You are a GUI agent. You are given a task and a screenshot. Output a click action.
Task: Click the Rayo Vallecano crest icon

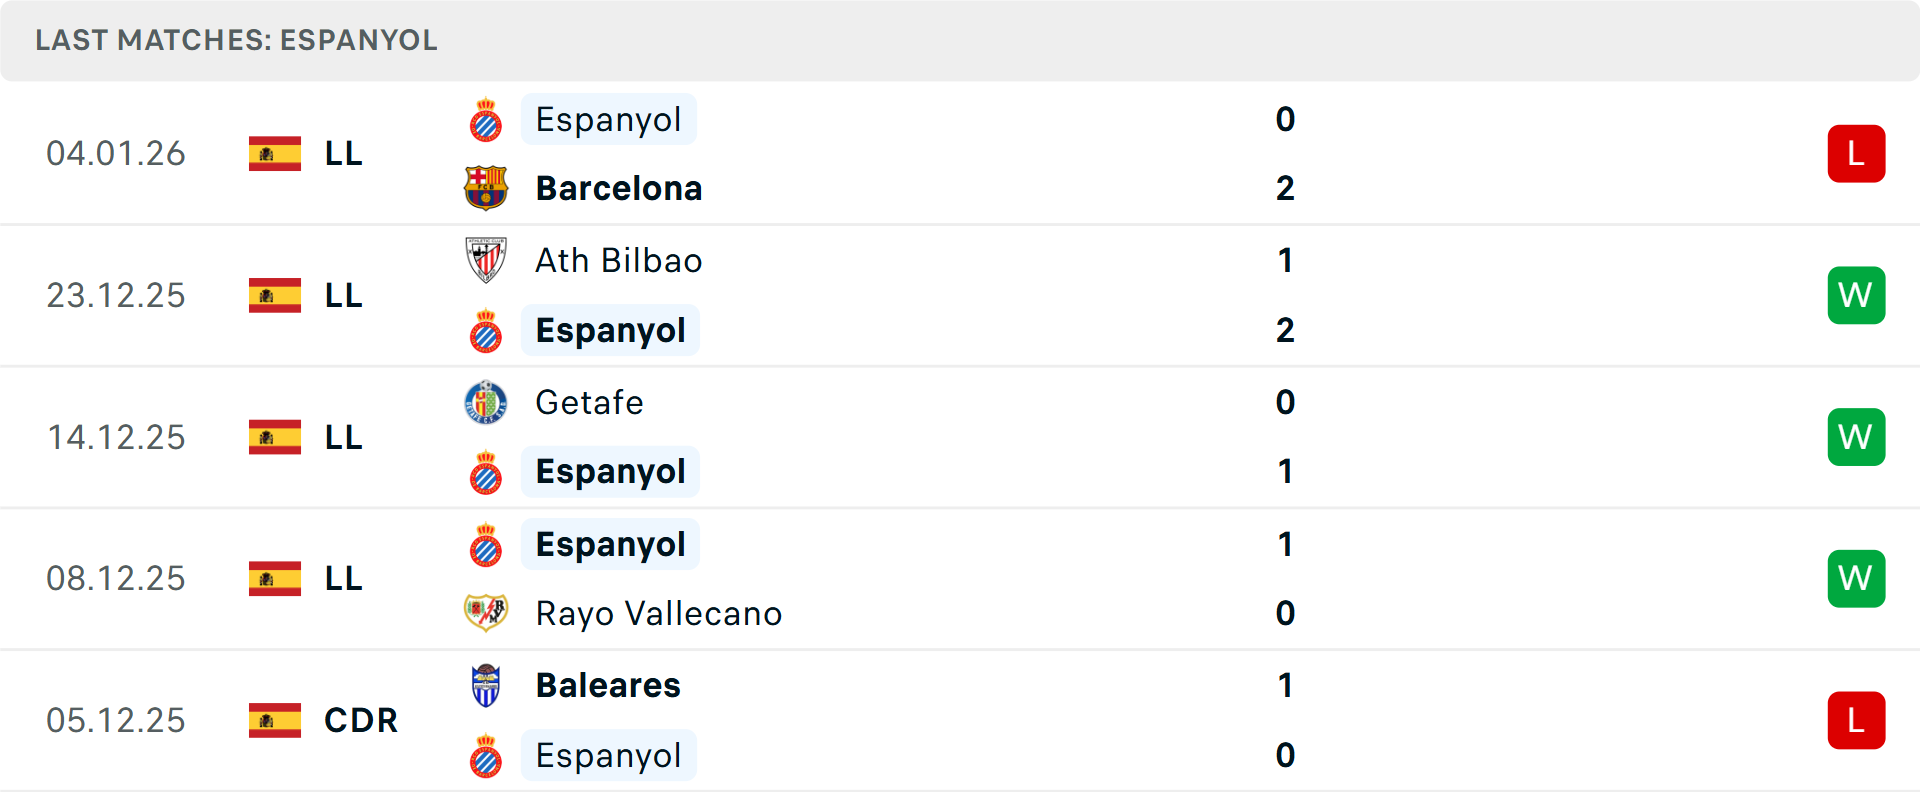coord(486,613)
